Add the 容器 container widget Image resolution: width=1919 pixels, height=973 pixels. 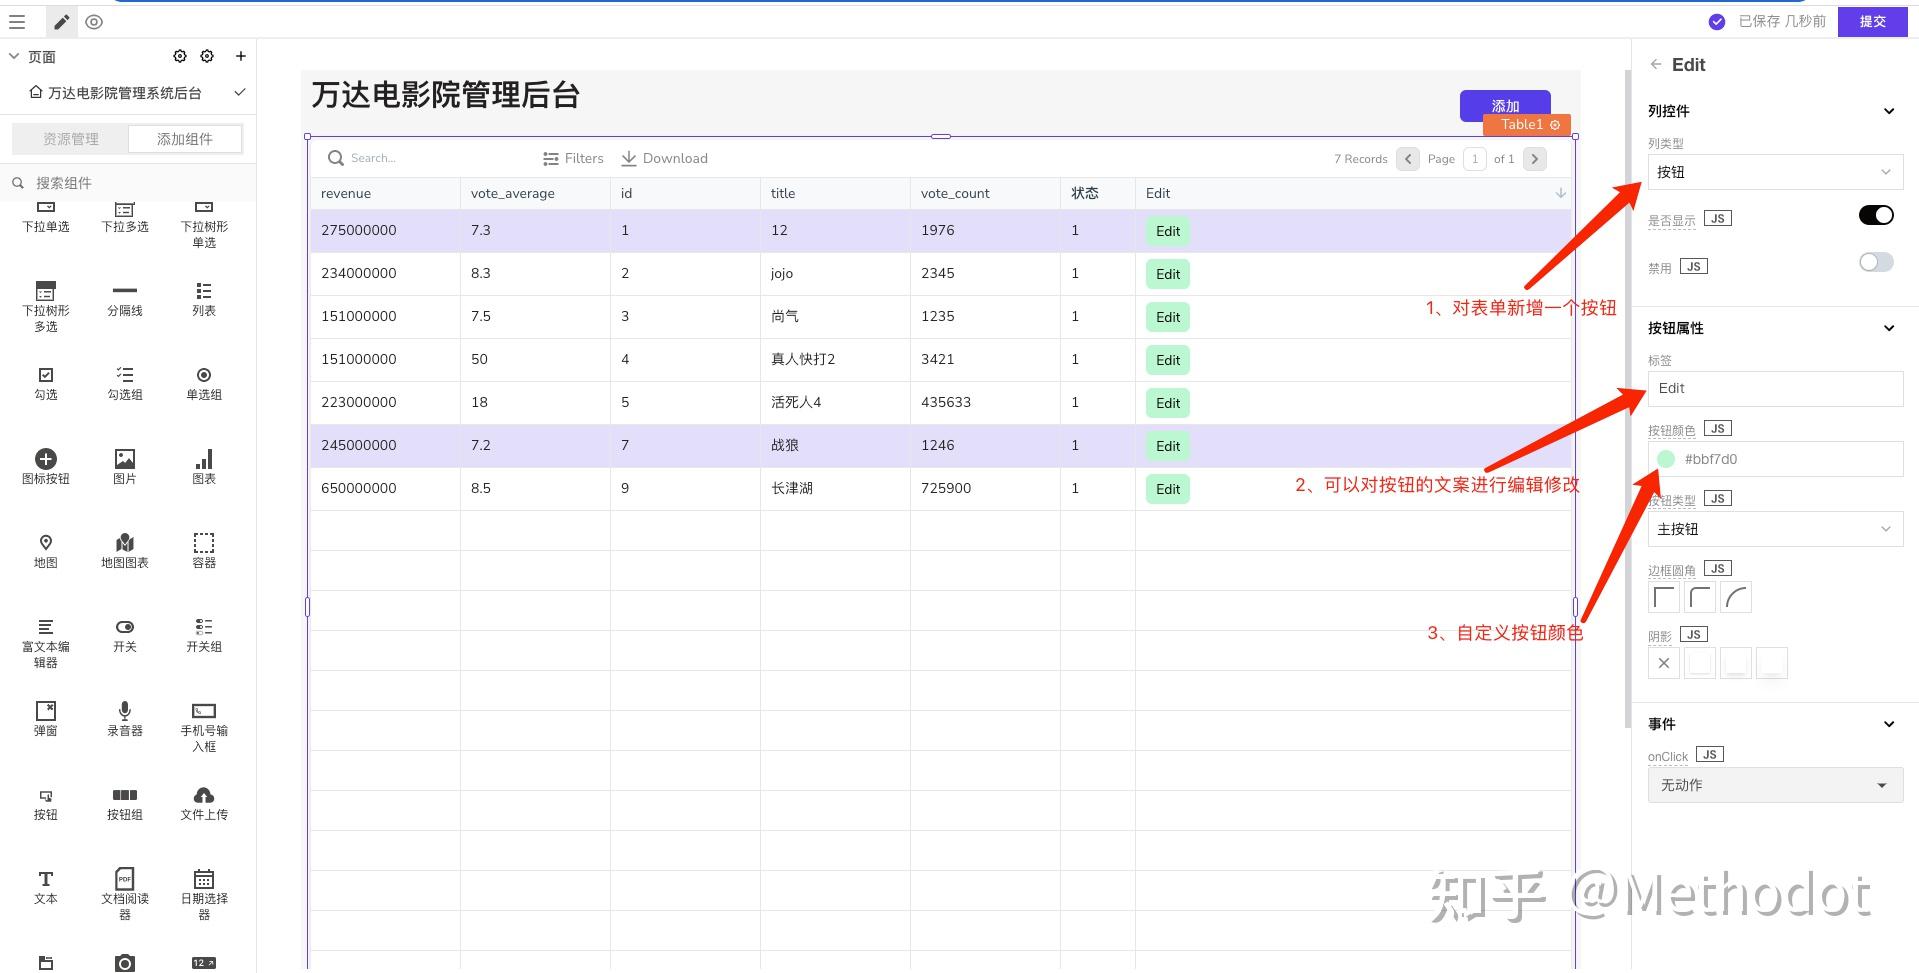pyautogui.click(x=204, y=551)
